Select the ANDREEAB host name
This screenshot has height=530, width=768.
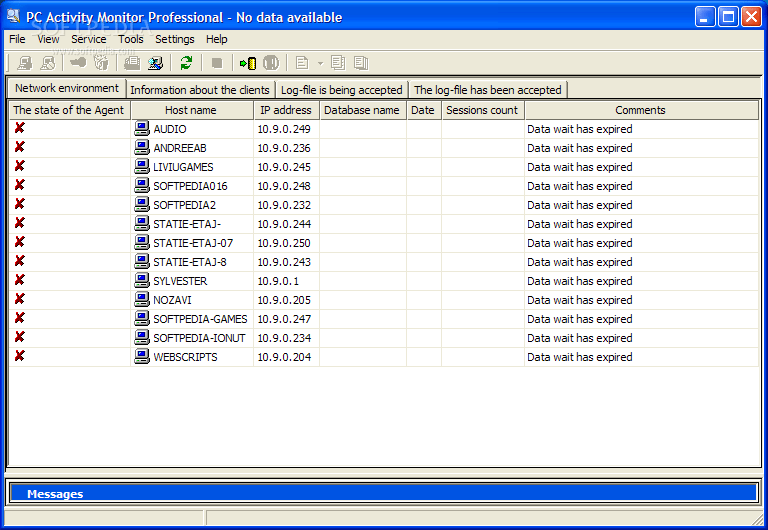coord(180,148)
